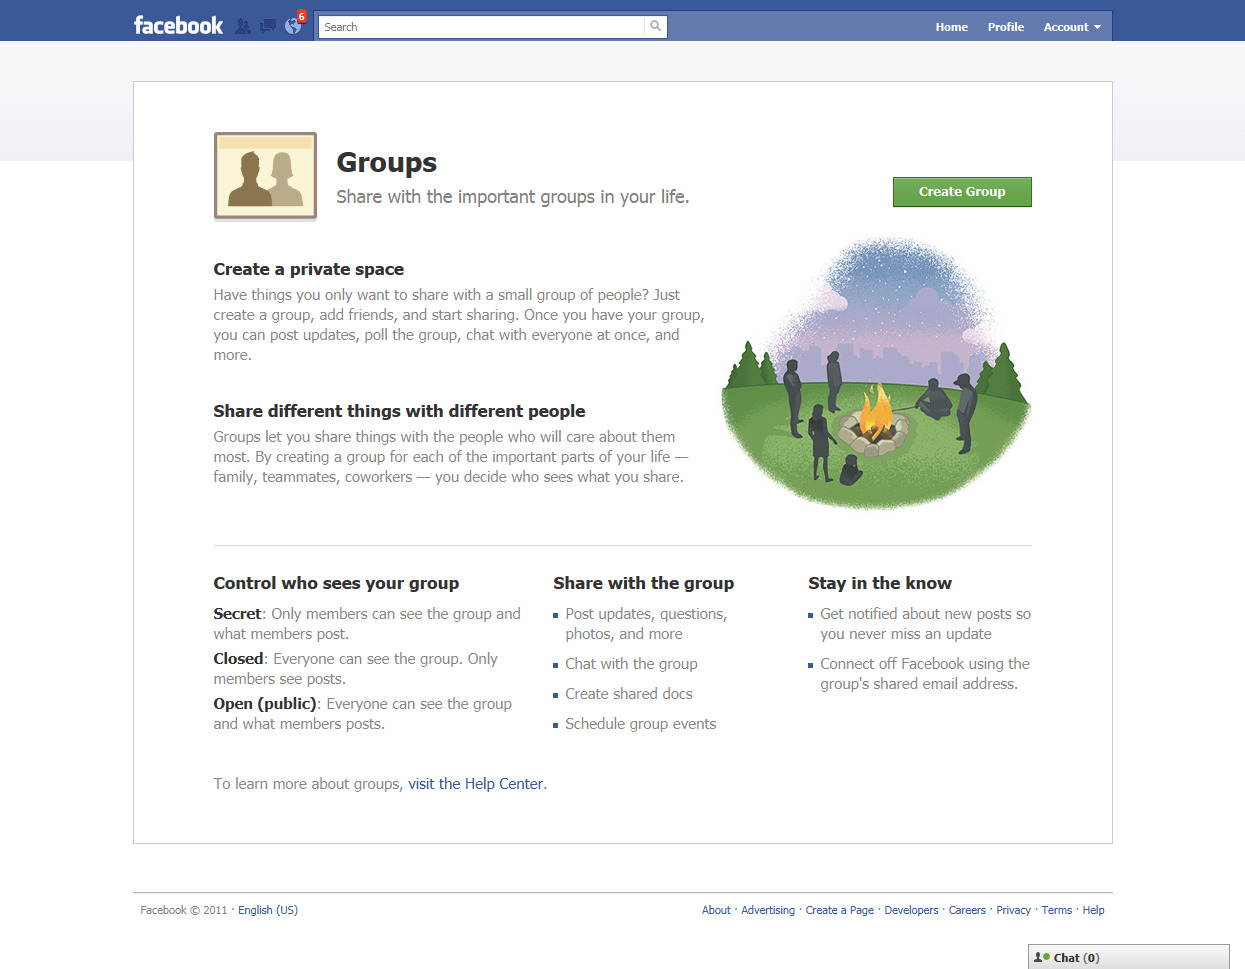This screenshot has height=969, width=1245.
Task: Open the Advertising footer link
Action: coord(768,910)
